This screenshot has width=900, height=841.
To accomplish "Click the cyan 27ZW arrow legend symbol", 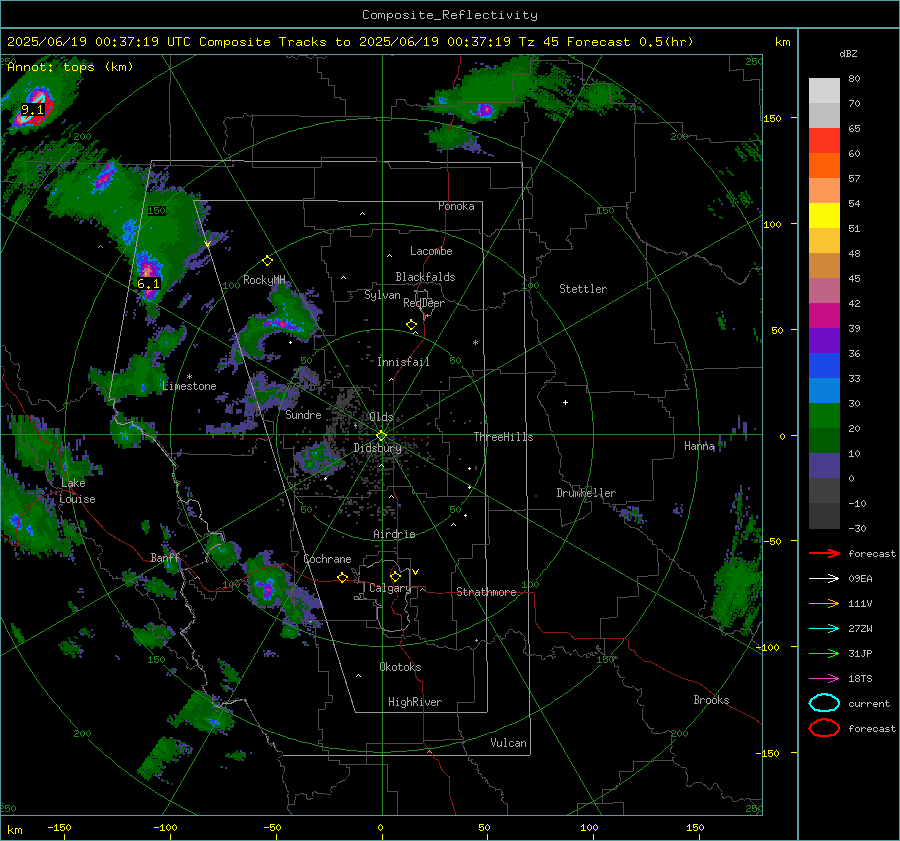I will pyautogui.click(x=824, y=629).
